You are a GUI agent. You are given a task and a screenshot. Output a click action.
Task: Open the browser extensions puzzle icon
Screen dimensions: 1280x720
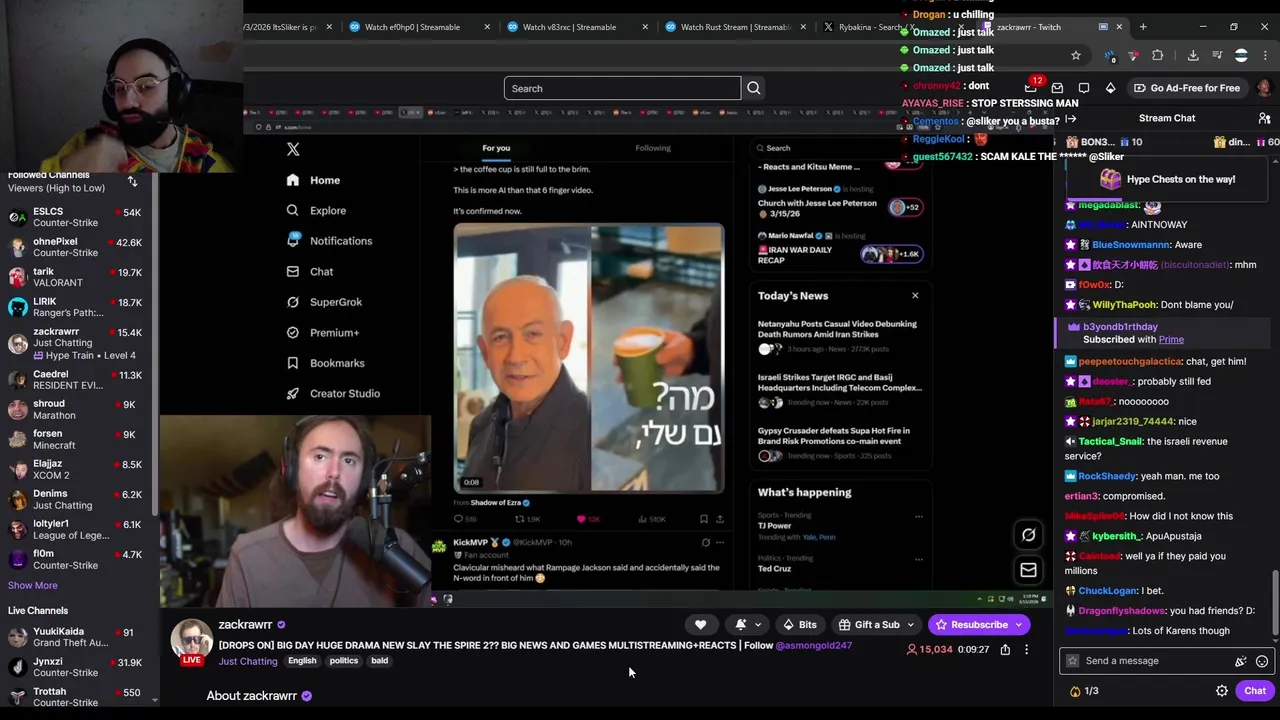(x=1158, y=56)
